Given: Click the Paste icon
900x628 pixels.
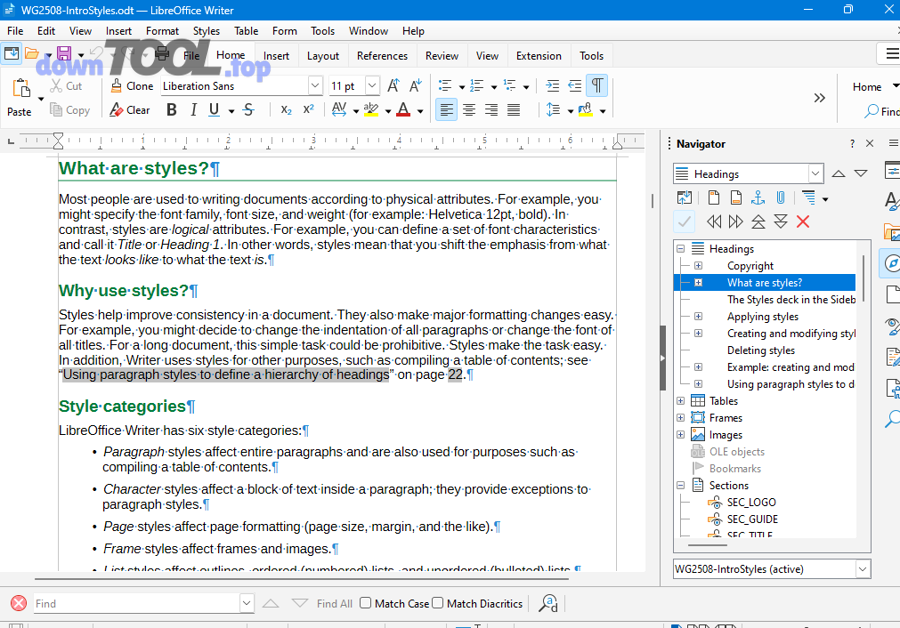Looking at the screenshot, I should tap(21, 89).
